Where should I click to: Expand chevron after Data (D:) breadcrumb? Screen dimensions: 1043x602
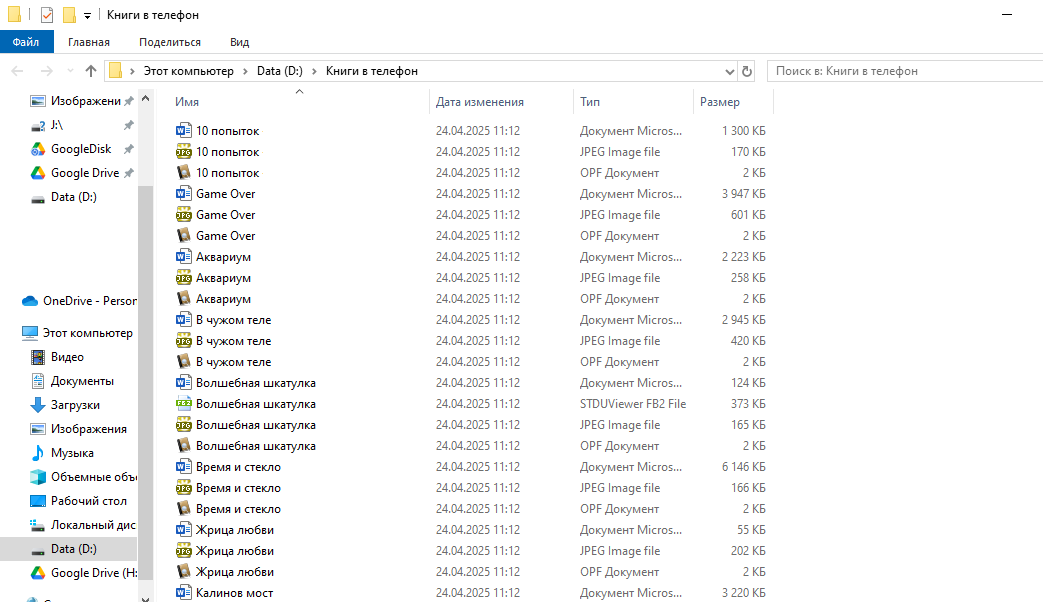(x=315, y=71)
